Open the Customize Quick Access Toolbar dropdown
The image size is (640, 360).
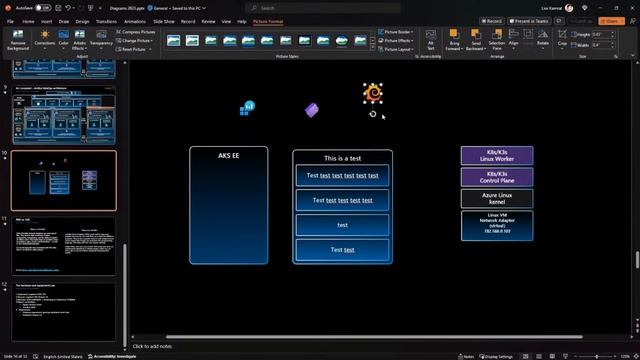(100, 8)
